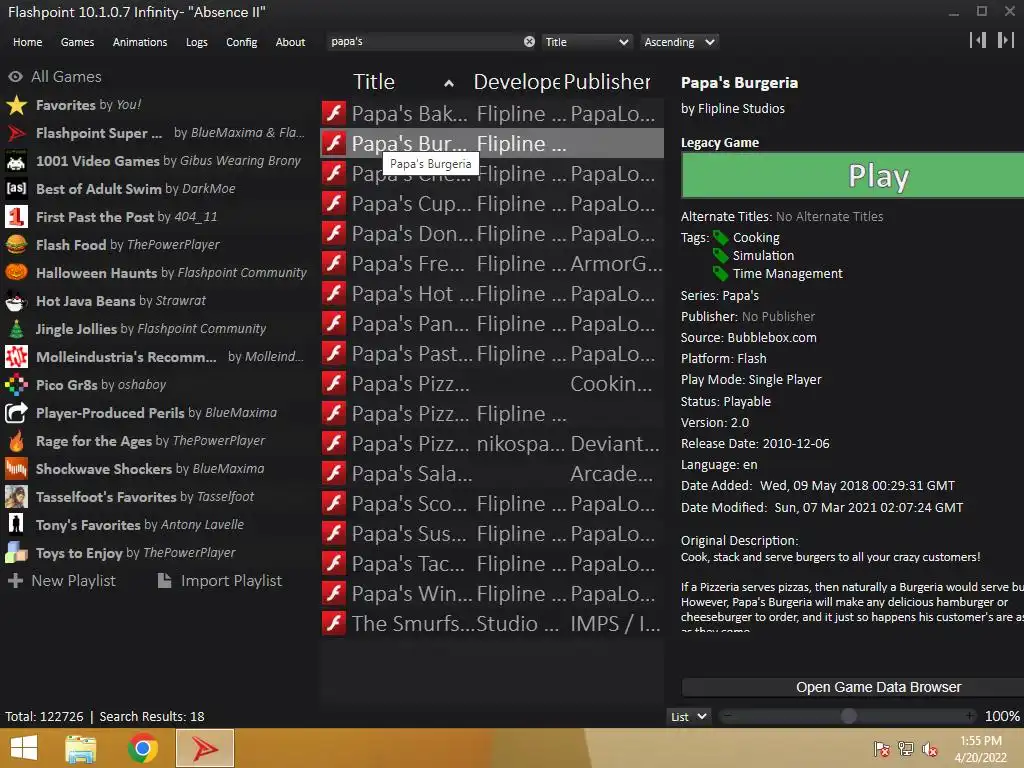This screenshot has height=768, width=1024.
Task: Select the 1001 Video Games playlist icon
Action: pyautogui.click(x=16, y=161)
